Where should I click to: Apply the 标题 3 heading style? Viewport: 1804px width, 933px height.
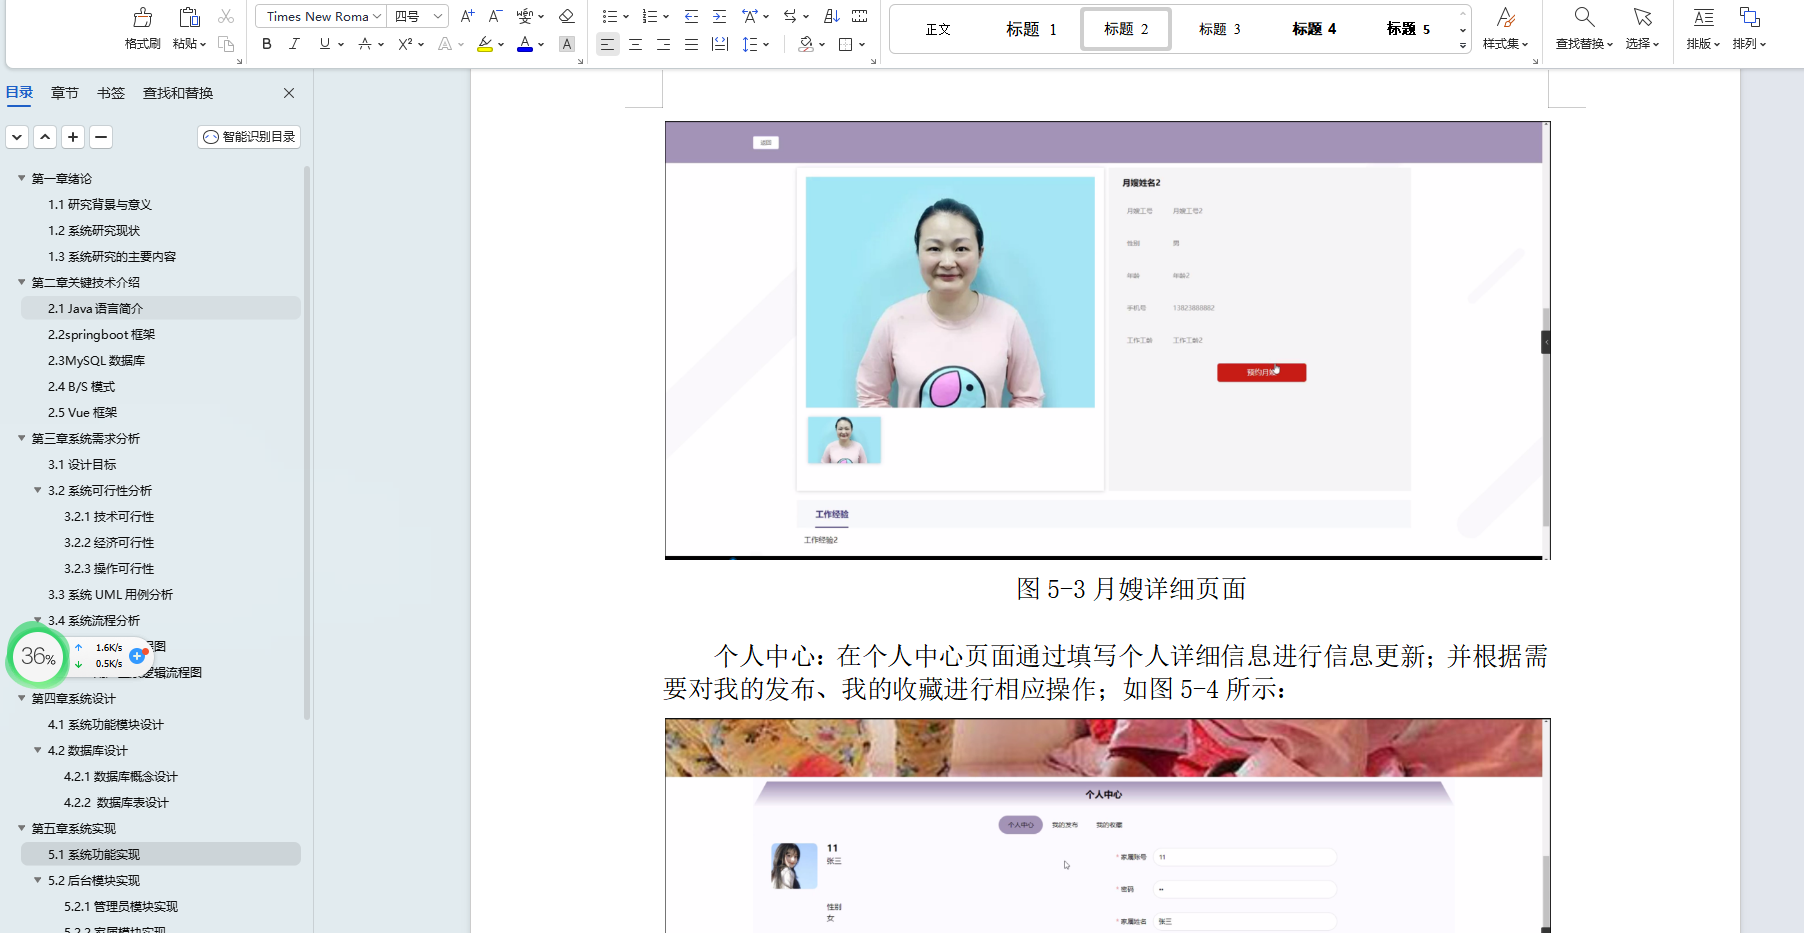(x=1219, y=28)
